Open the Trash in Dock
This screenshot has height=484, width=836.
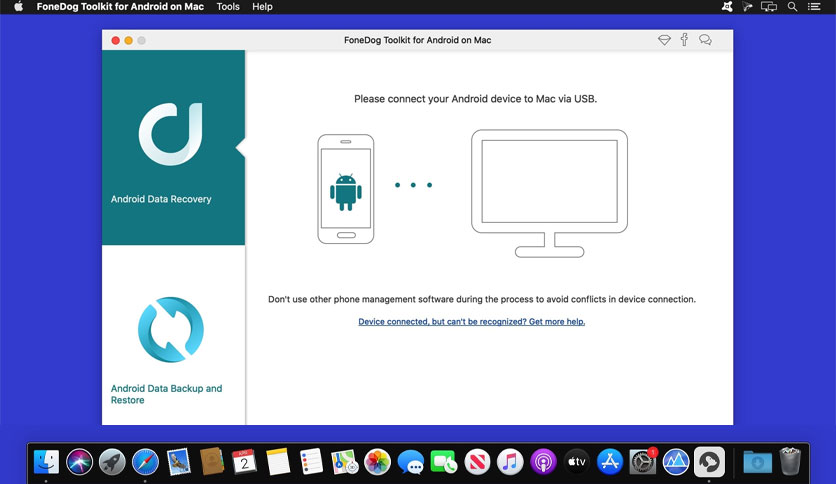click(790, 461)
